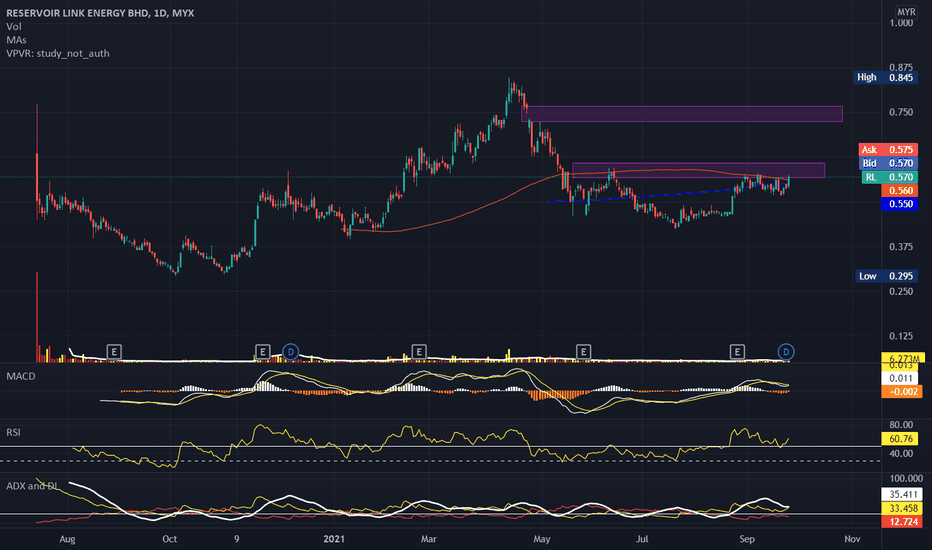932x550 pixels.
Task: Click the red DI 12.724 value label
Action: (902, 521)
